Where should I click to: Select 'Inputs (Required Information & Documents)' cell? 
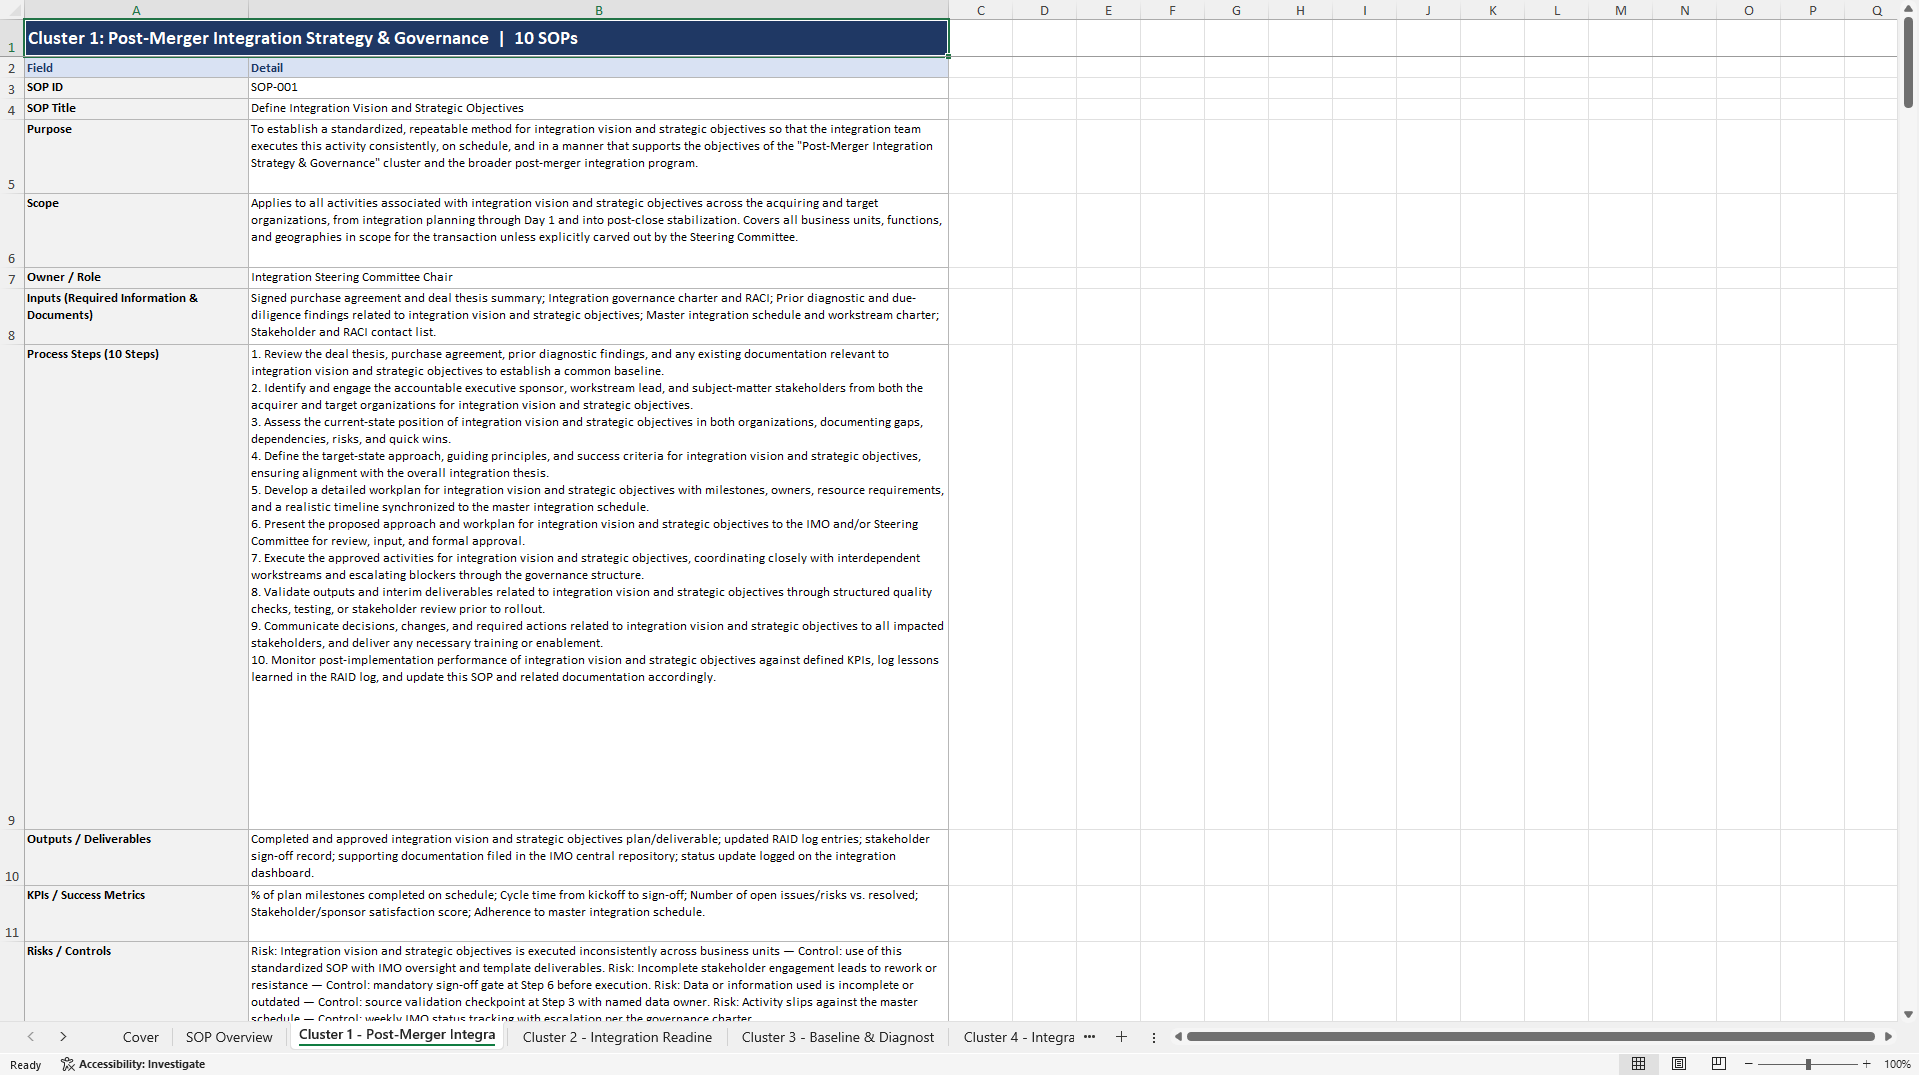[x=136, y=317]
